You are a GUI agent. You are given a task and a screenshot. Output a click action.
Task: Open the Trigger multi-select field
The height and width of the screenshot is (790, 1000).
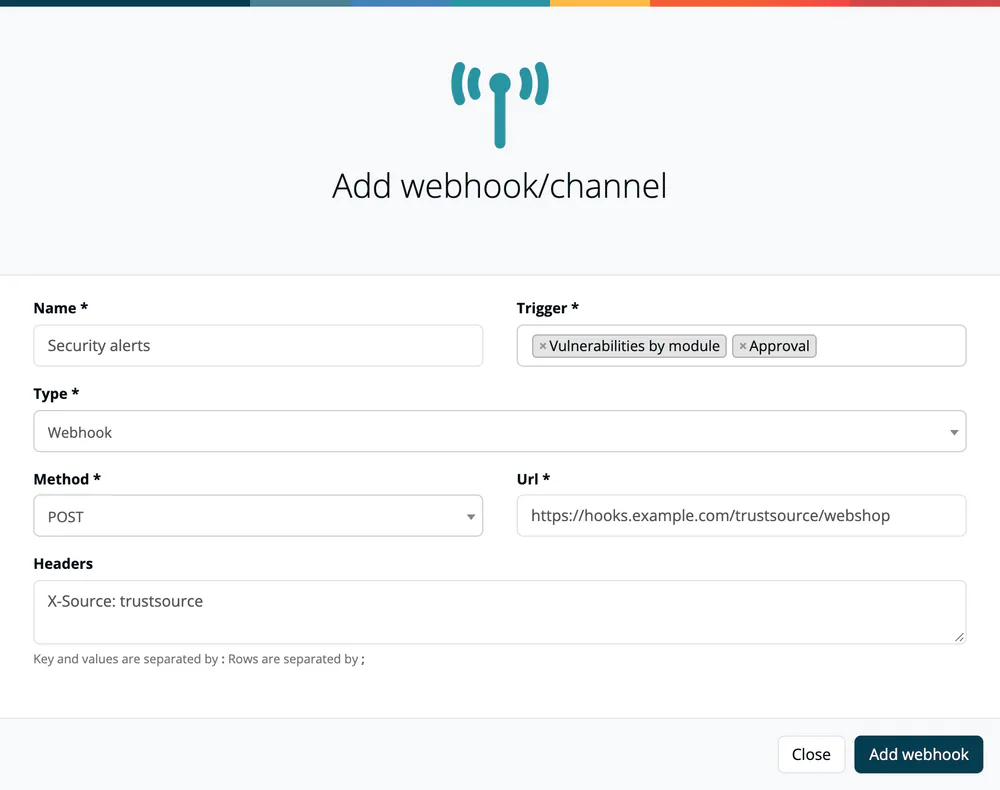coord(741,346)
